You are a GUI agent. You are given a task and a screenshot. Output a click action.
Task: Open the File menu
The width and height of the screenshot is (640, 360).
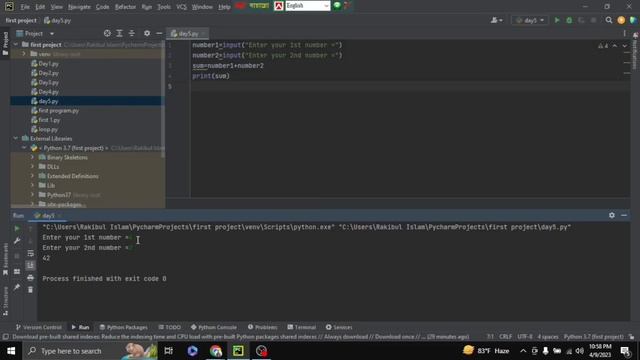pyautogui.click(x=25, y=7)
